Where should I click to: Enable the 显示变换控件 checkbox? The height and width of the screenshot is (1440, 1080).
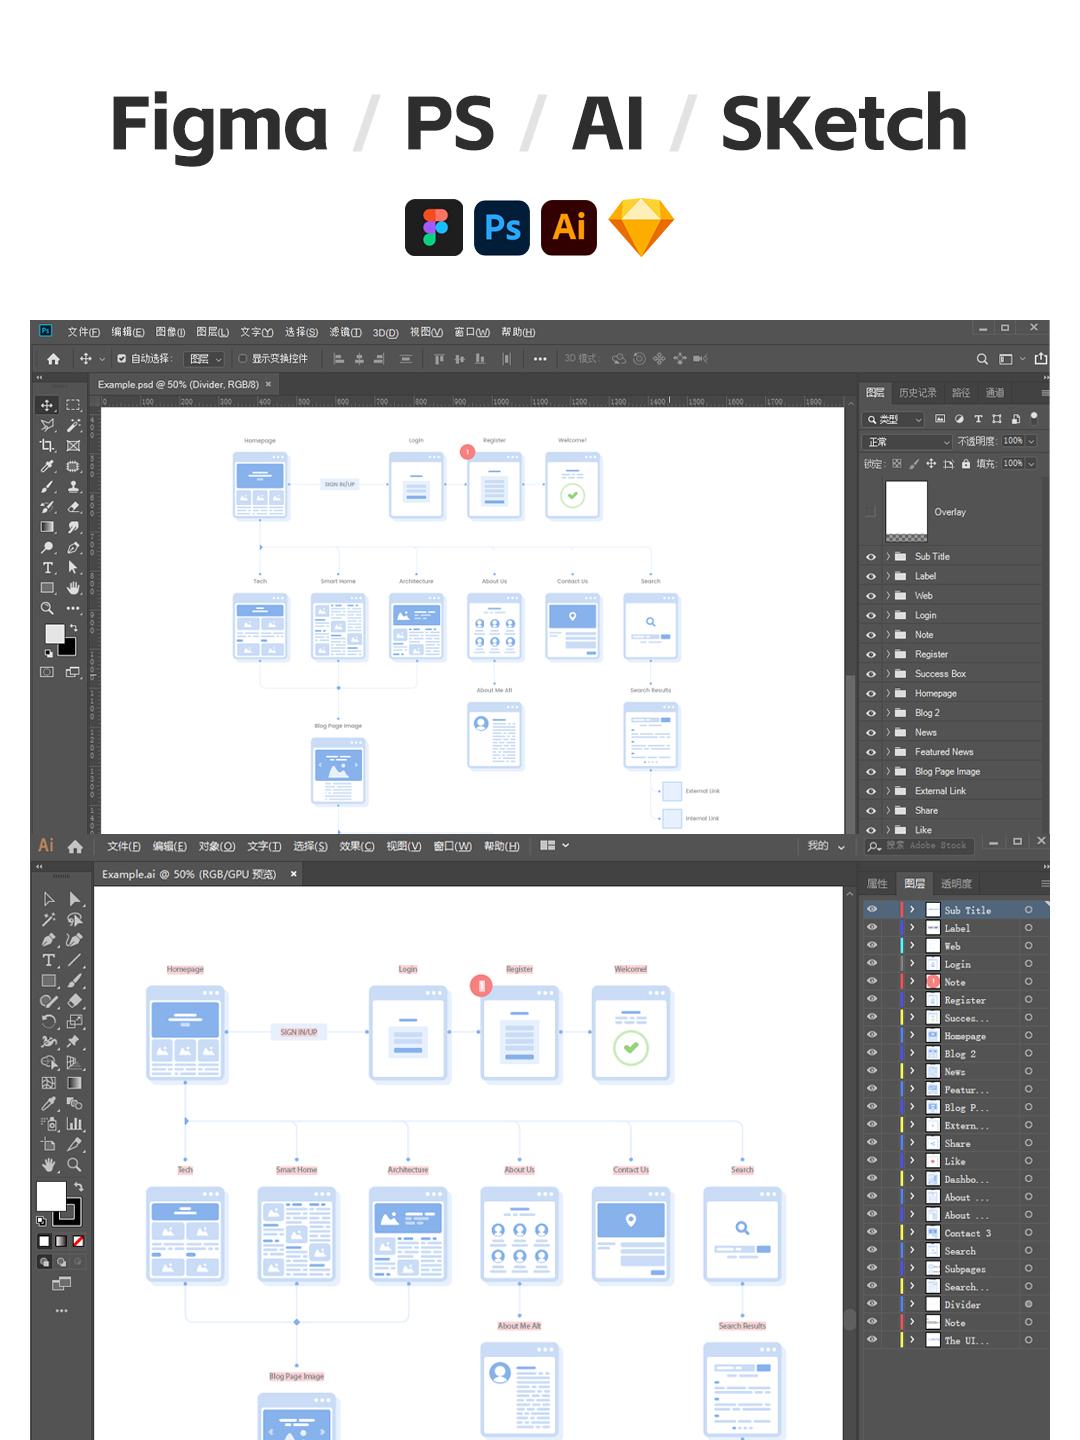point(243,359)
